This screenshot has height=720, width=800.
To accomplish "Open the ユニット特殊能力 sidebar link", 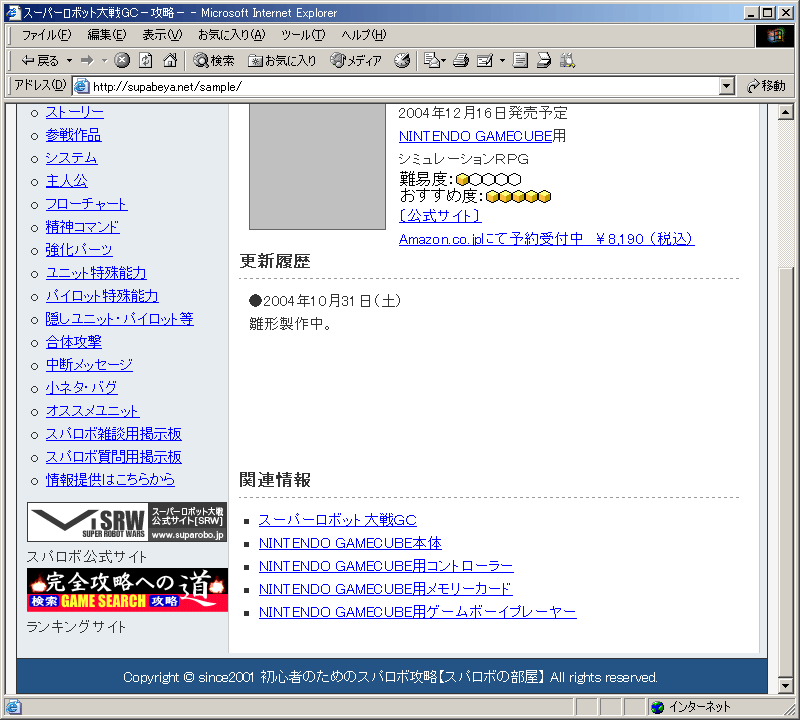I will pos(96,273).
